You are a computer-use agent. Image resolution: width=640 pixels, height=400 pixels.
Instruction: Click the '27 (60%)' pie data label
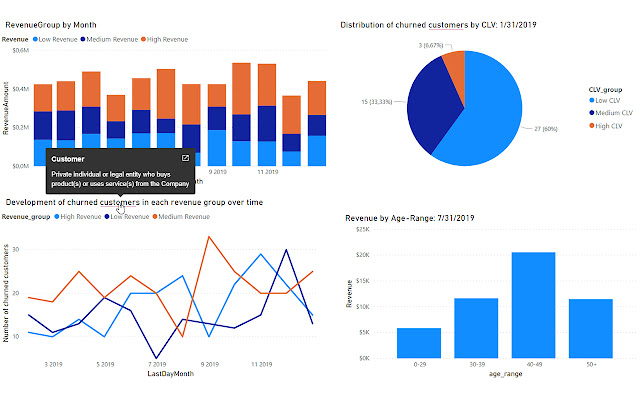tap(546, 129)
